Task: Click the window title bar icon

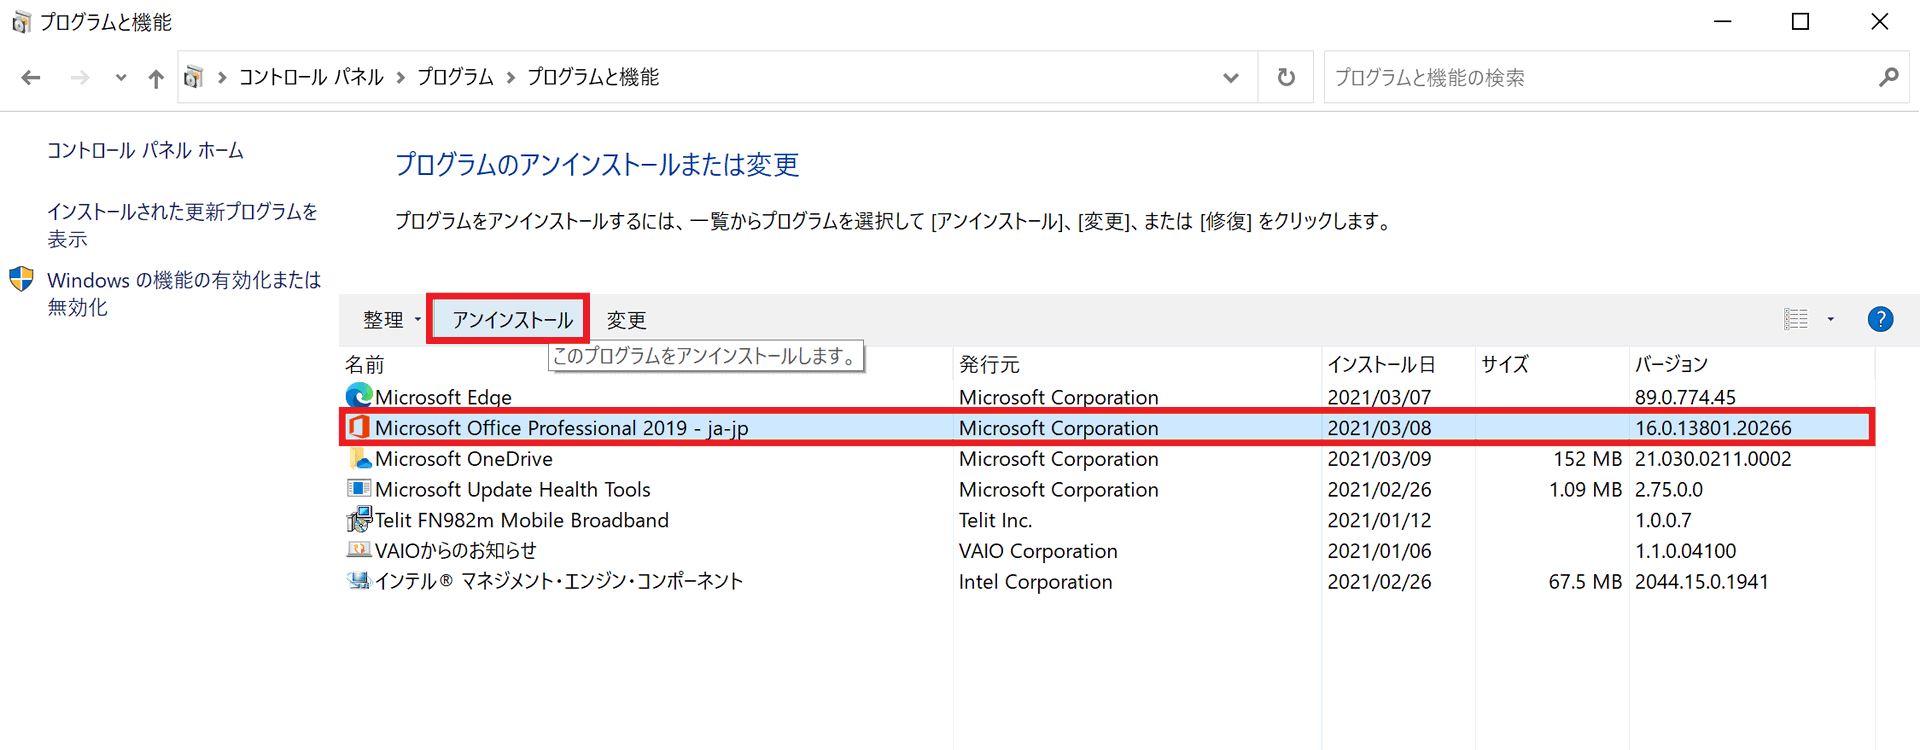Action: 21,22
